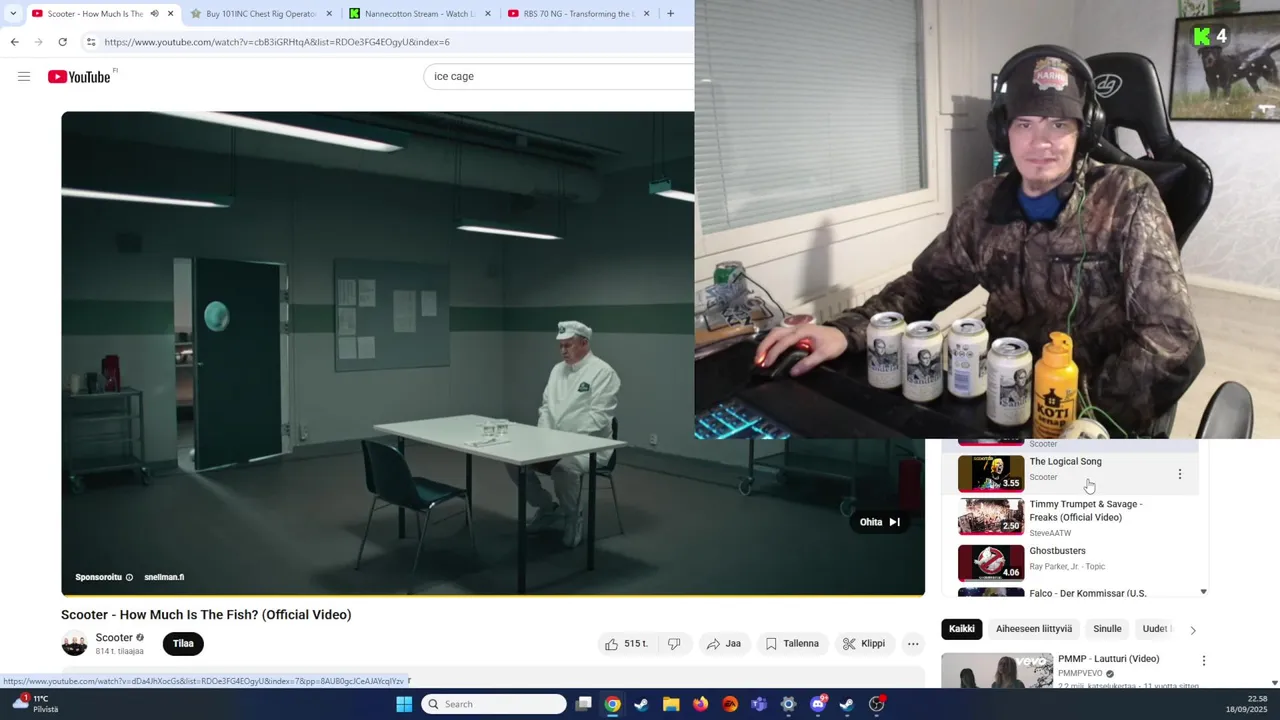Switch to RBS 70 NG tab
This screenshot has height=720, width=1280.
click(577, 14)
